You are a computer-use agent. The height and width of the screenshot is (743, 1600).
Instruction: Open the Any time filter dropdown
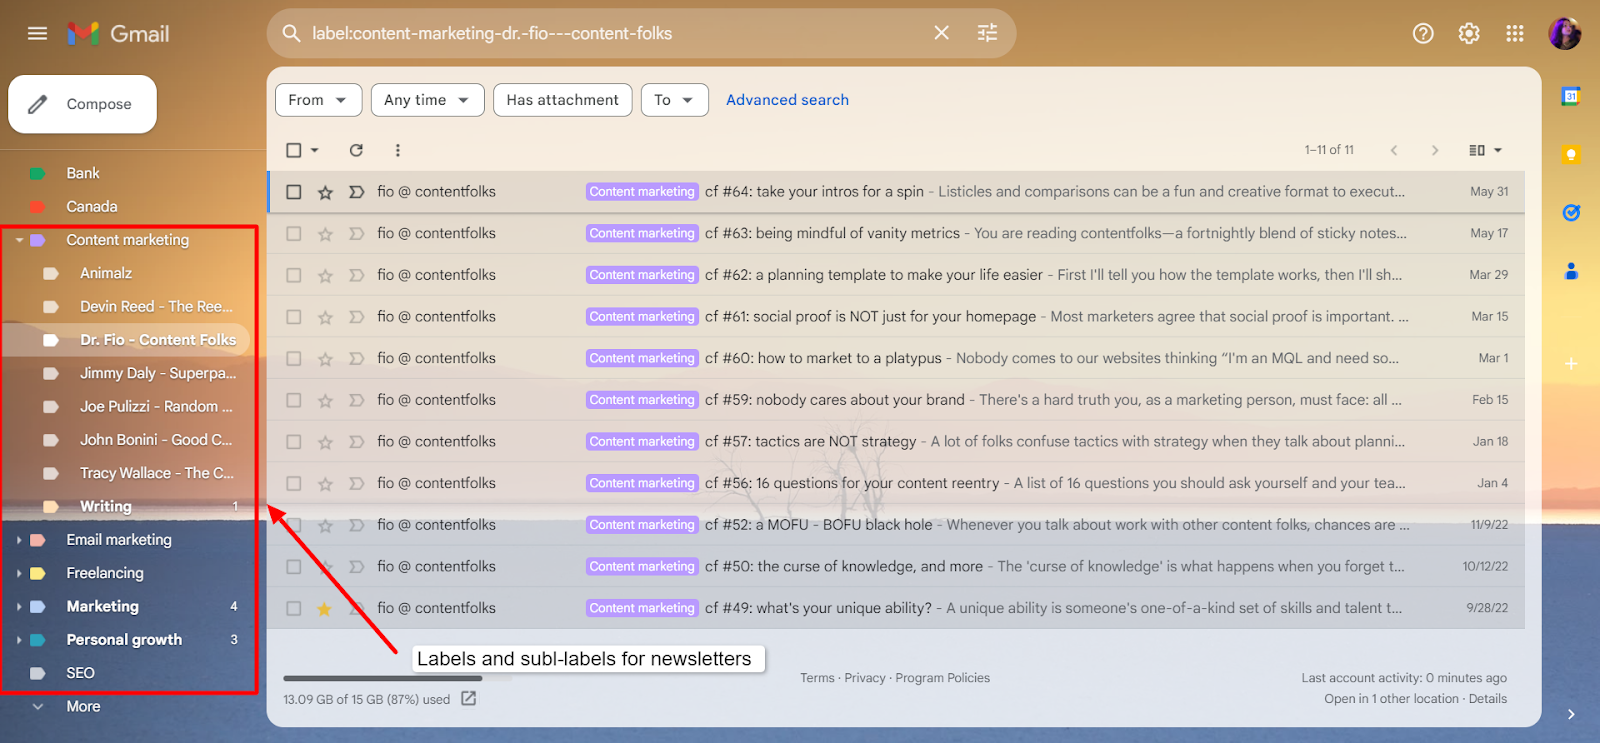pos(427,100)
